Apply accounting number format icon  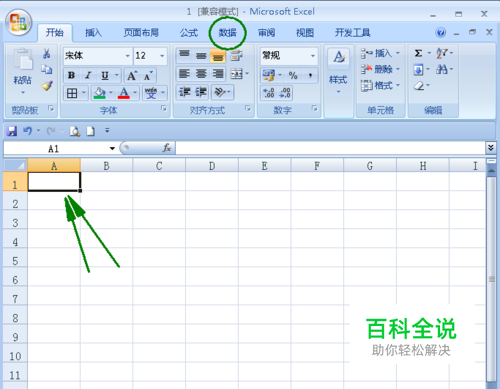pyautogui.click(x=269, y=75)
